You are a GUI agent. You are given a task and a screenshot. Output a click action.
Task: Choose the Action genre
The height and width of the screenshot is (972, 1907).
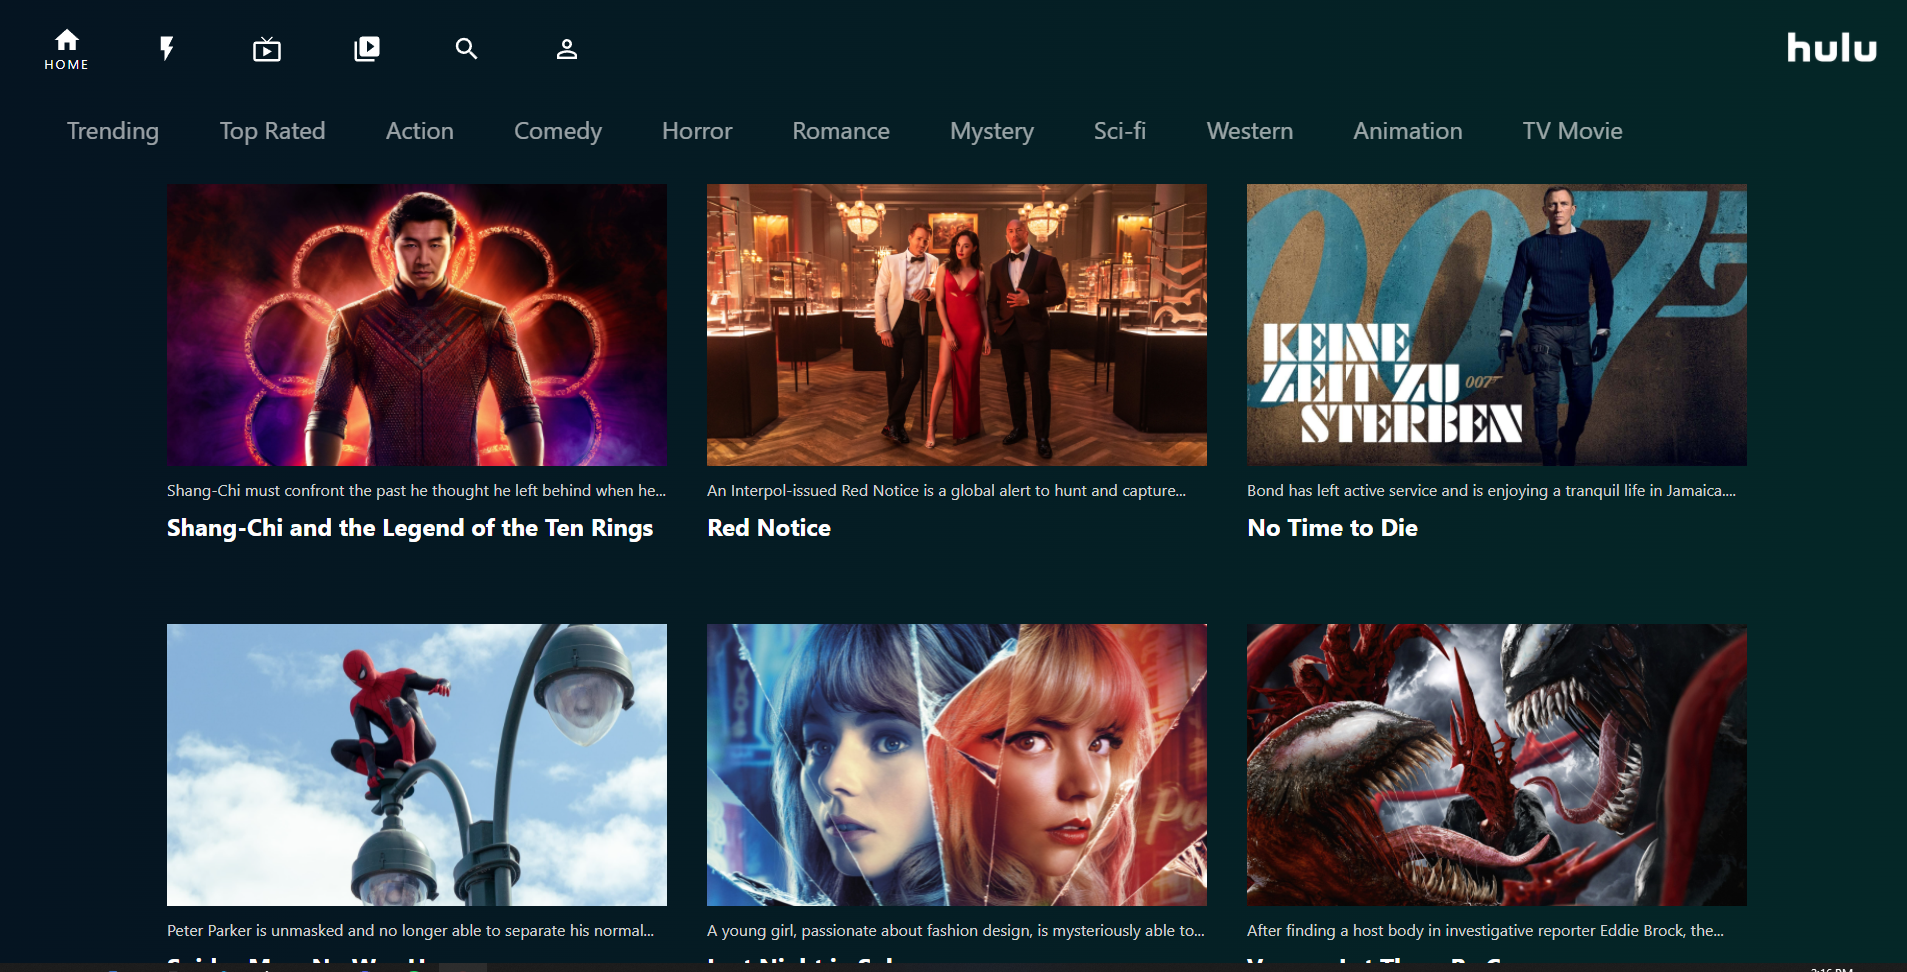click(420, 131)
